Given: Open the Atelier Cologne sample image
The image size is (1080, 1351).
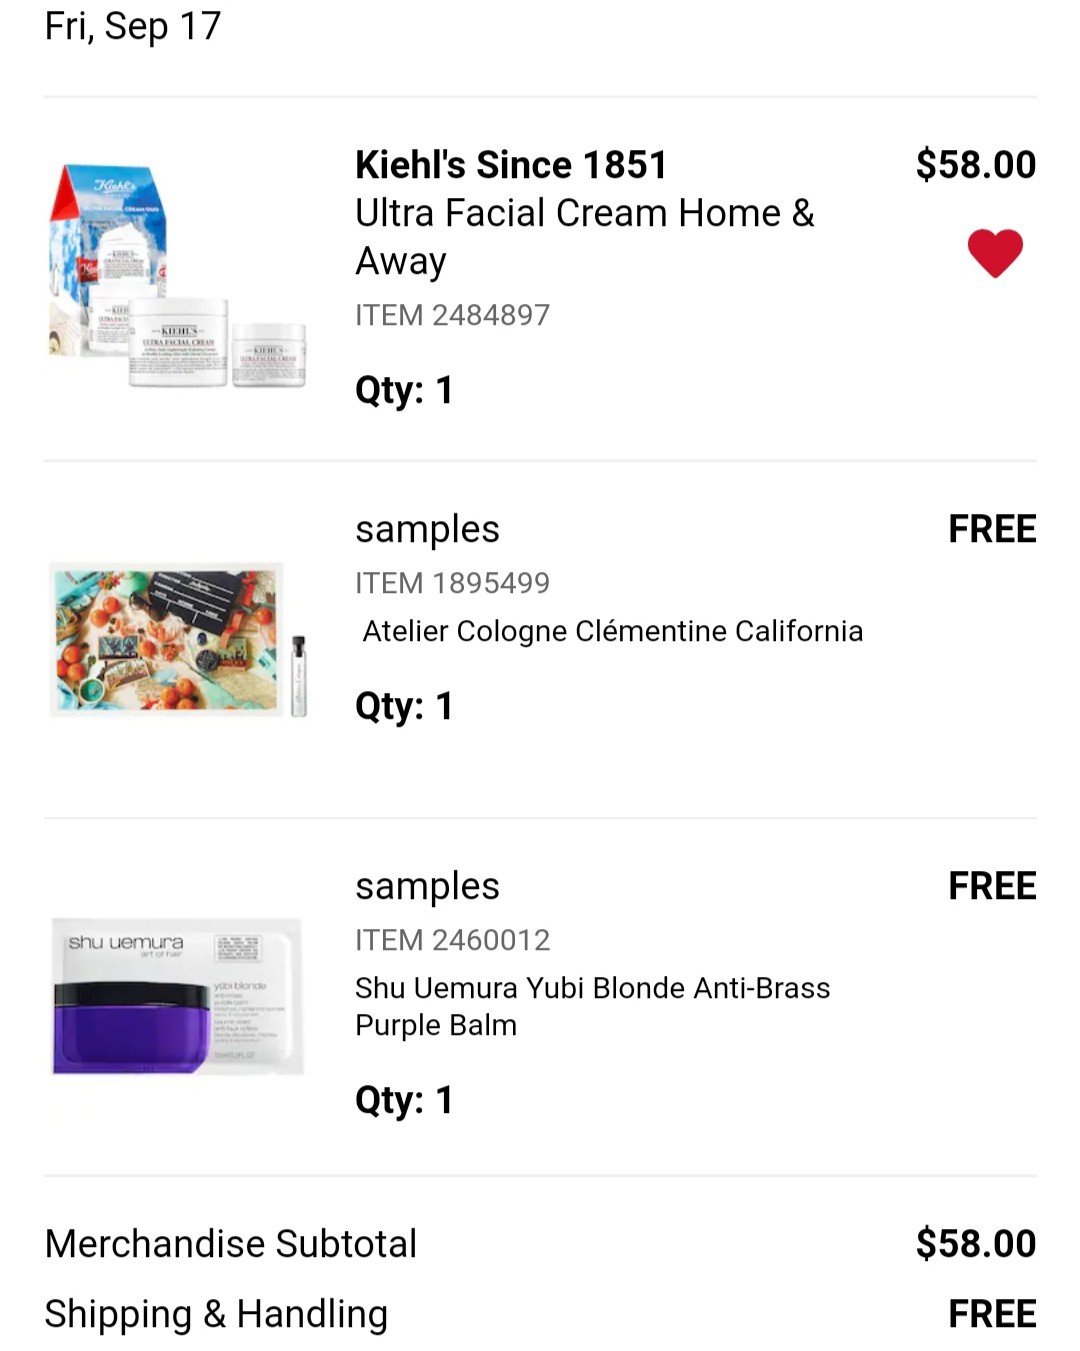Looking at the screenshot, I should [x=177, y=640].
